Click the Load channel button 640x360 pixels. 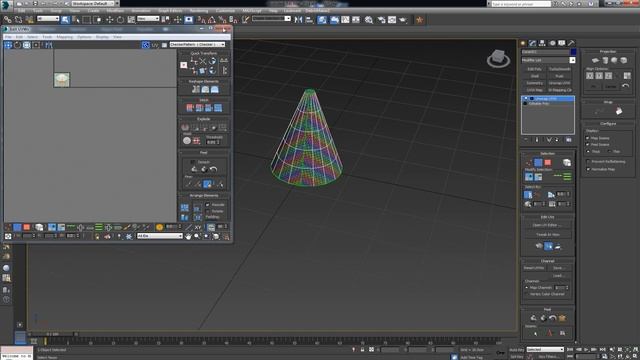pyautogui.click(x=559, y=276)
